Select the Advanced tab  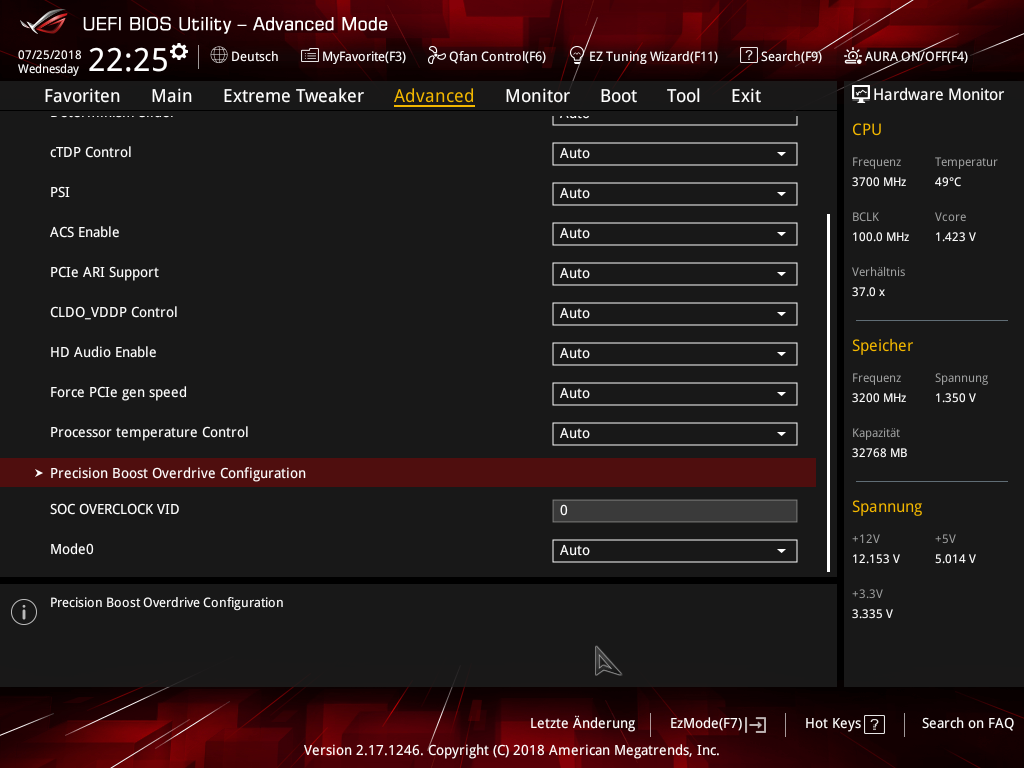434,96
